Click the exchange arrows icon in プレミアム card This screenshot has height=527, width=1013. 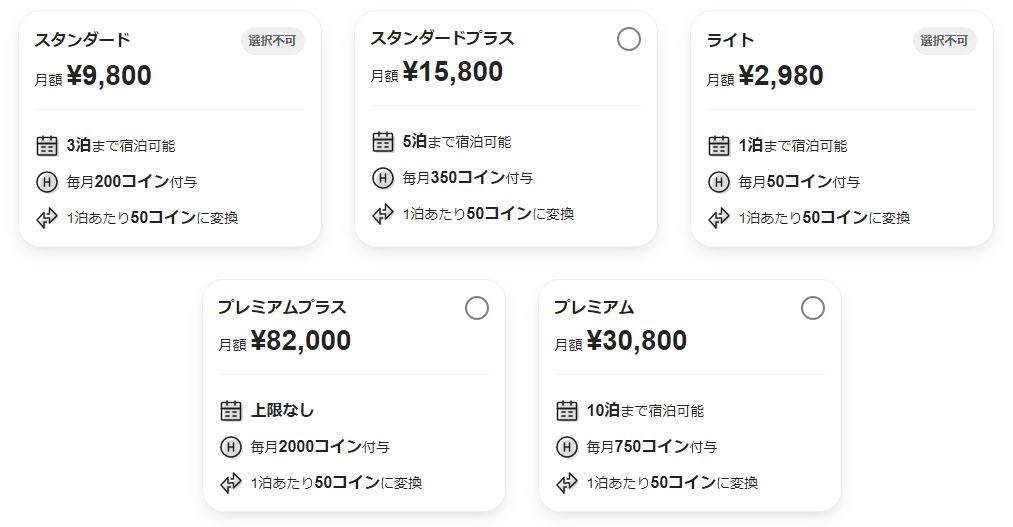[x=567, y=483]
